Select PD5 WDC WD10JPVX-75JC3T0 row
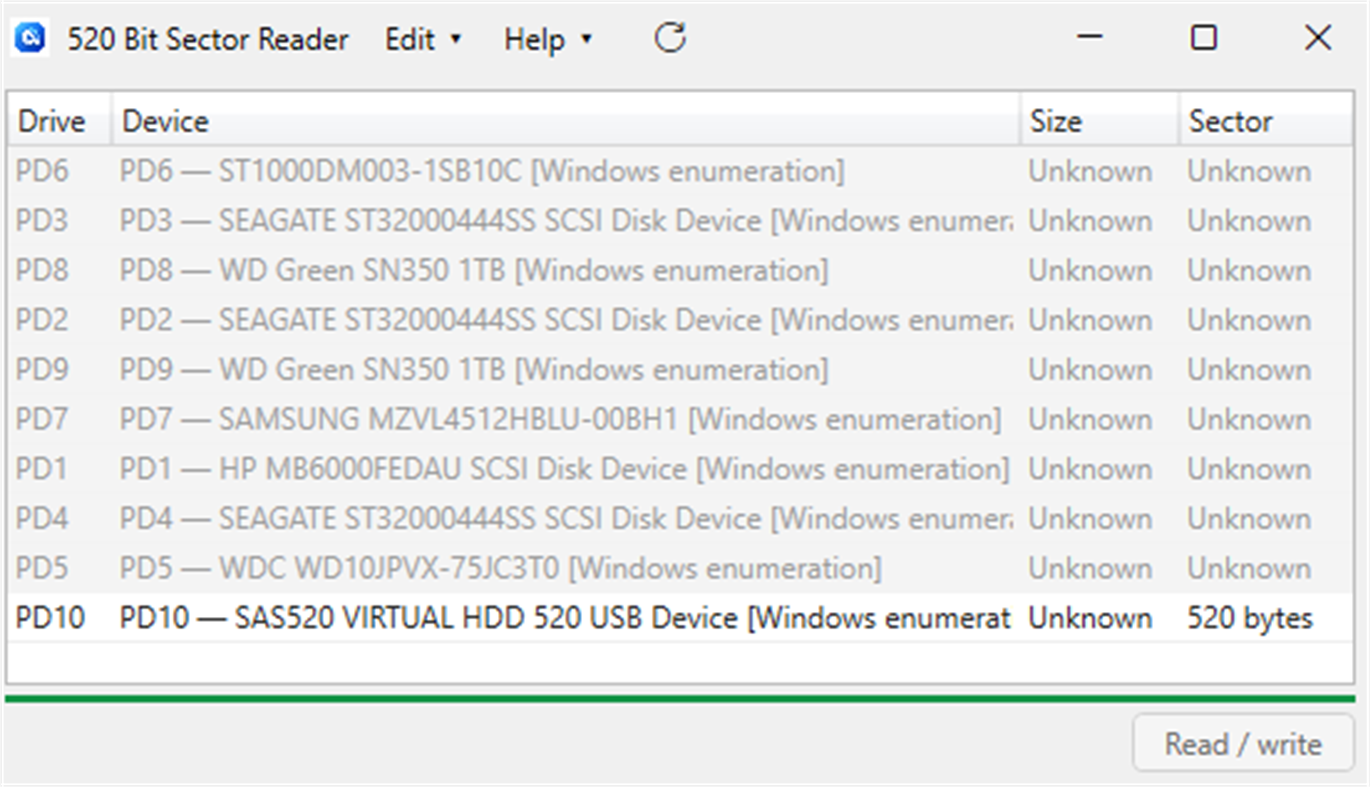 (680, 568)
